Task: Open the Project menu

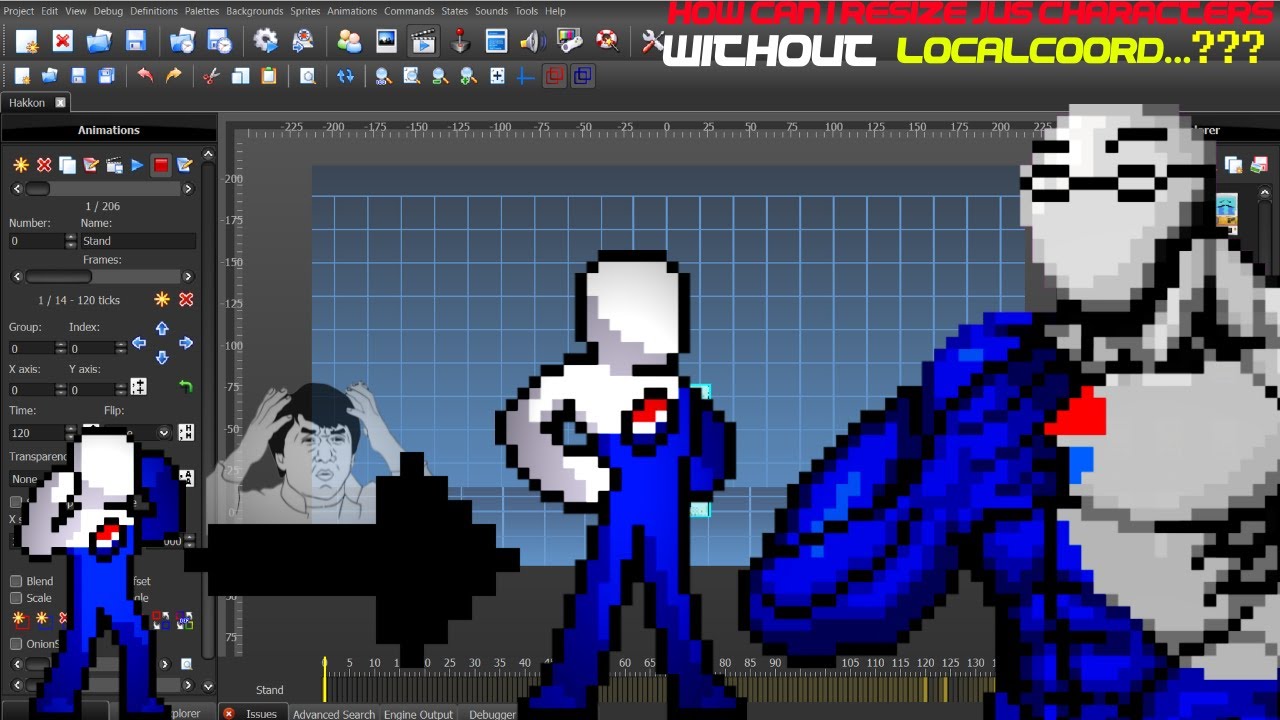Action: click(19, 11)
